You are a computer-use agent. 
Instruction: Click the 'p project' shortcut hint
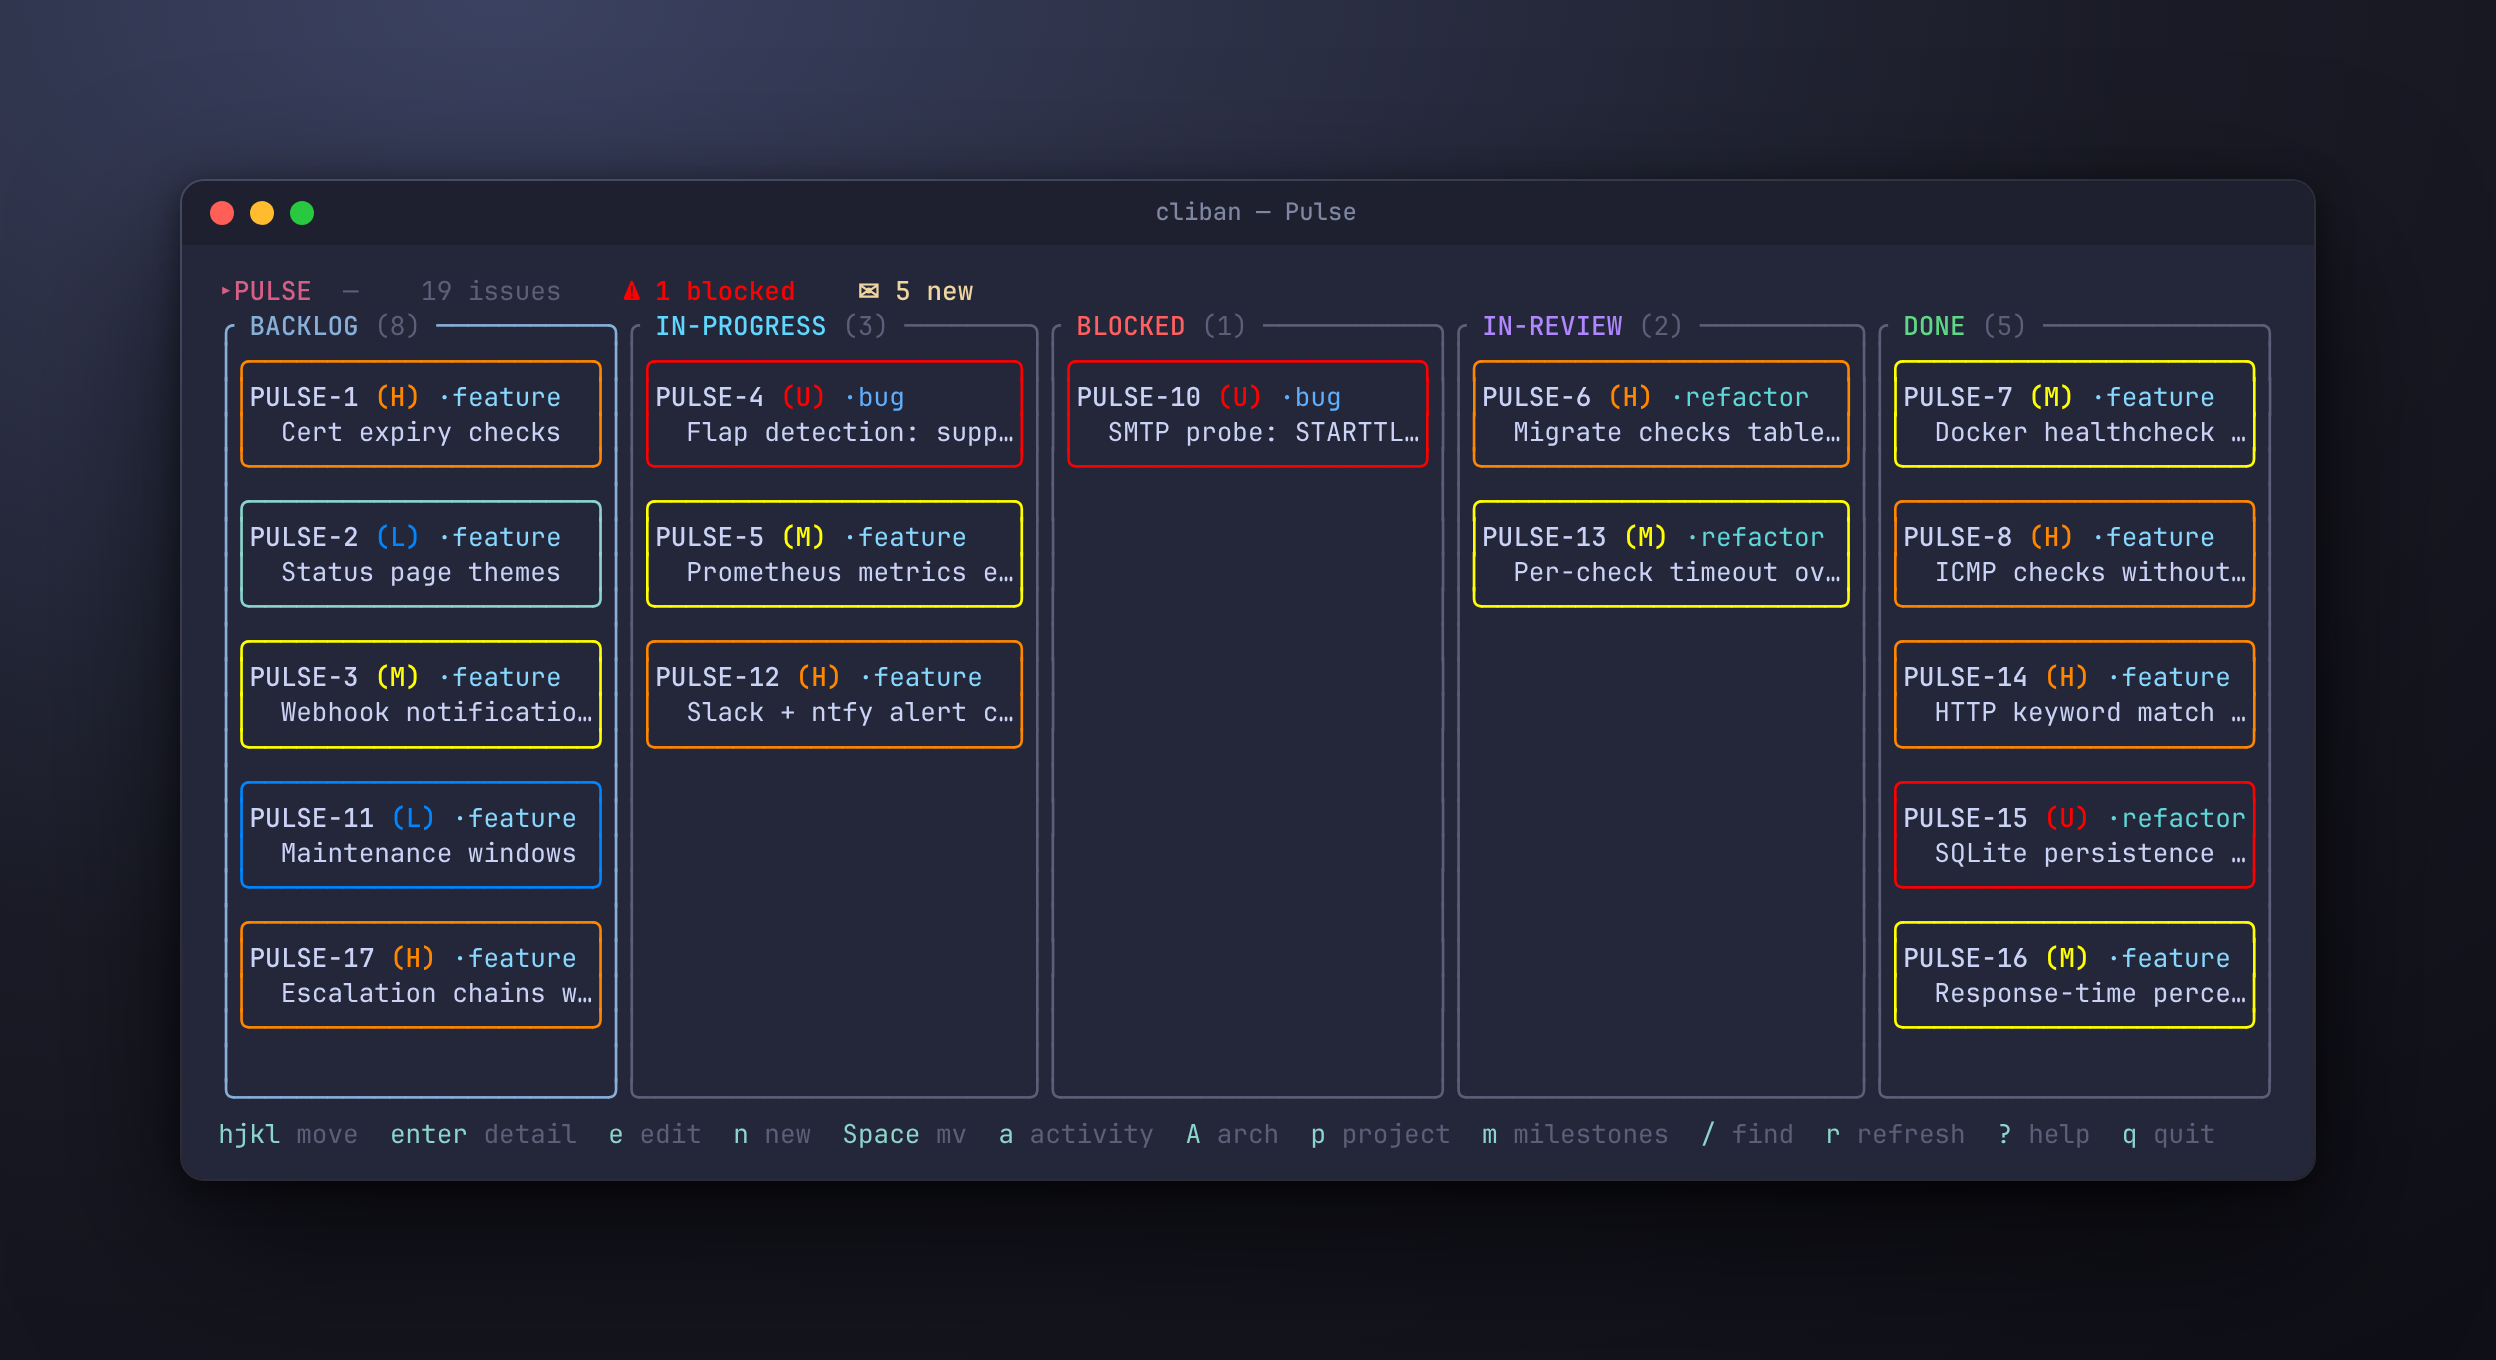tap(1380, 1134)
